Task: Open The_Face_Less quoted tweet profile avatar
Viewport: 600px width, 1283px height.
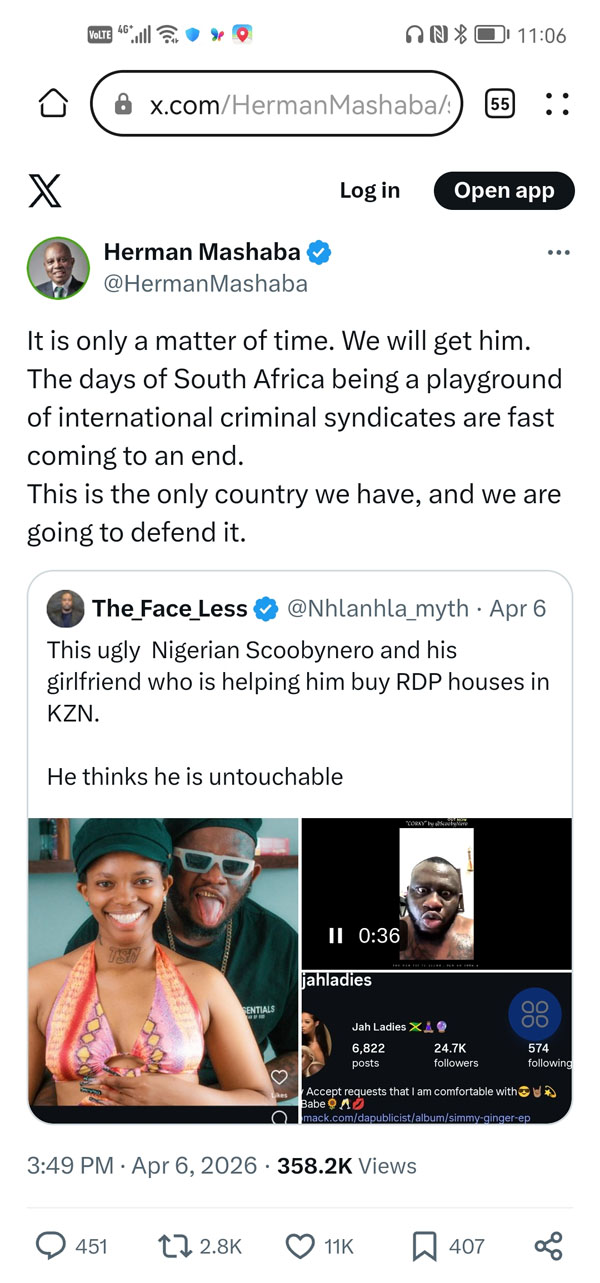Action: 66,608
